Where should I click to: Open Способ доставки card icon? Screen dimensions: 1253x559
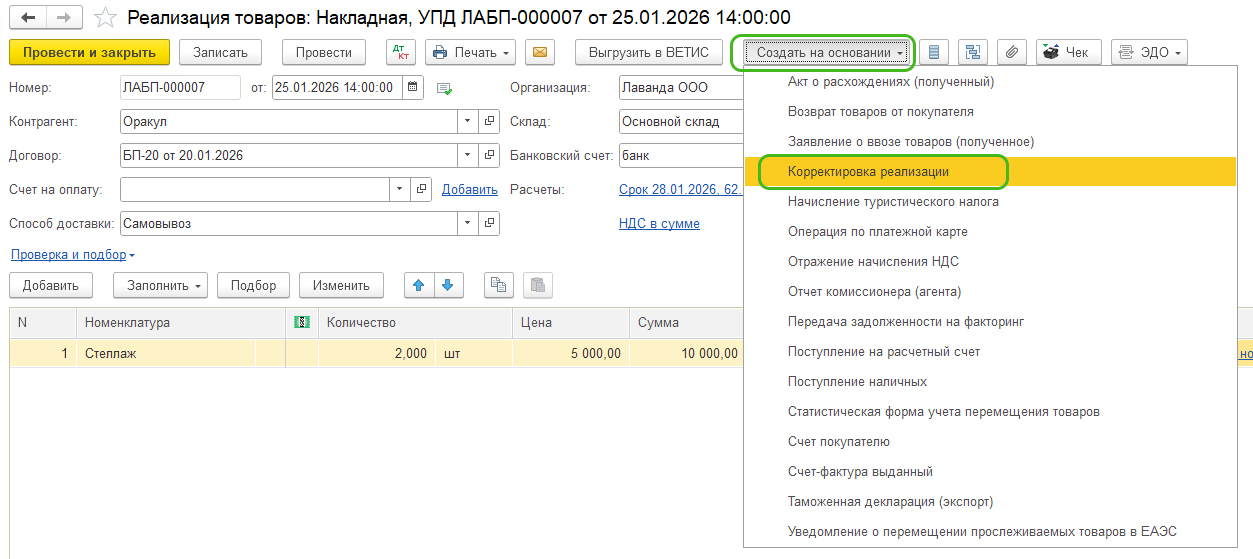490,223
